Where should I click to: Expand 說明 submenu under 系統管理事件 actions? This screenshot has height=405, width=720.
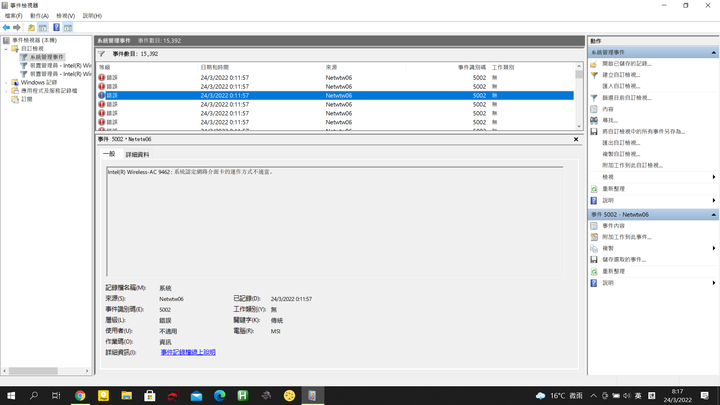click(714, 200)
